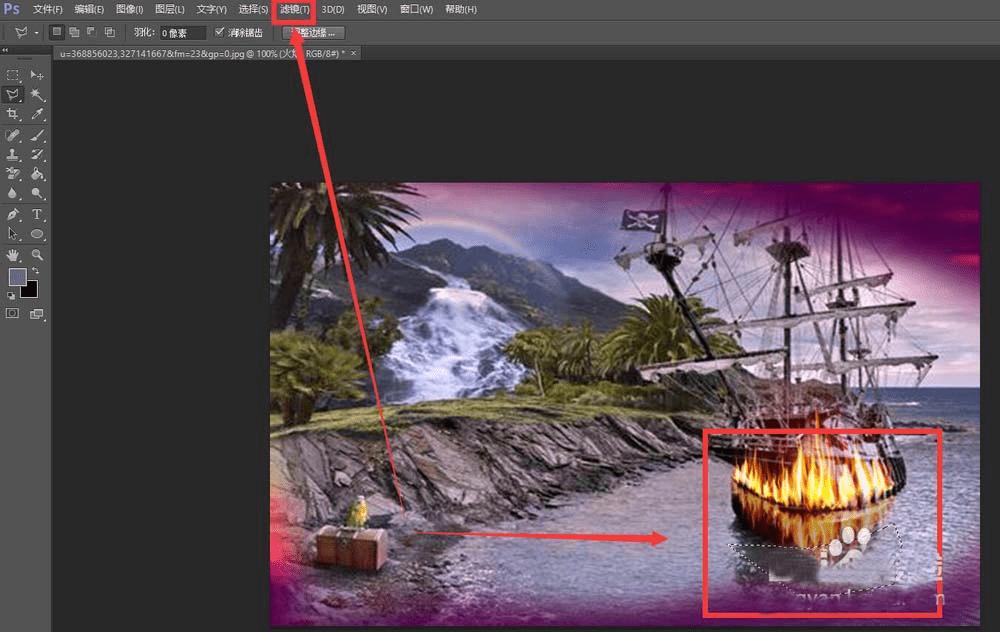
Task: Select the Clone Stamp tool
Action: pyautogui.click(x=12, y=154)
